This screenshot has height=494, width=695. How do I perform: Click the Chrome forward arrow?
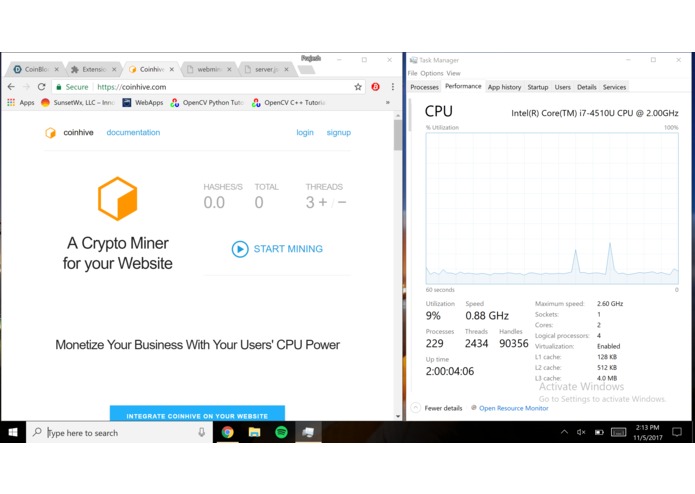point(26,87)
